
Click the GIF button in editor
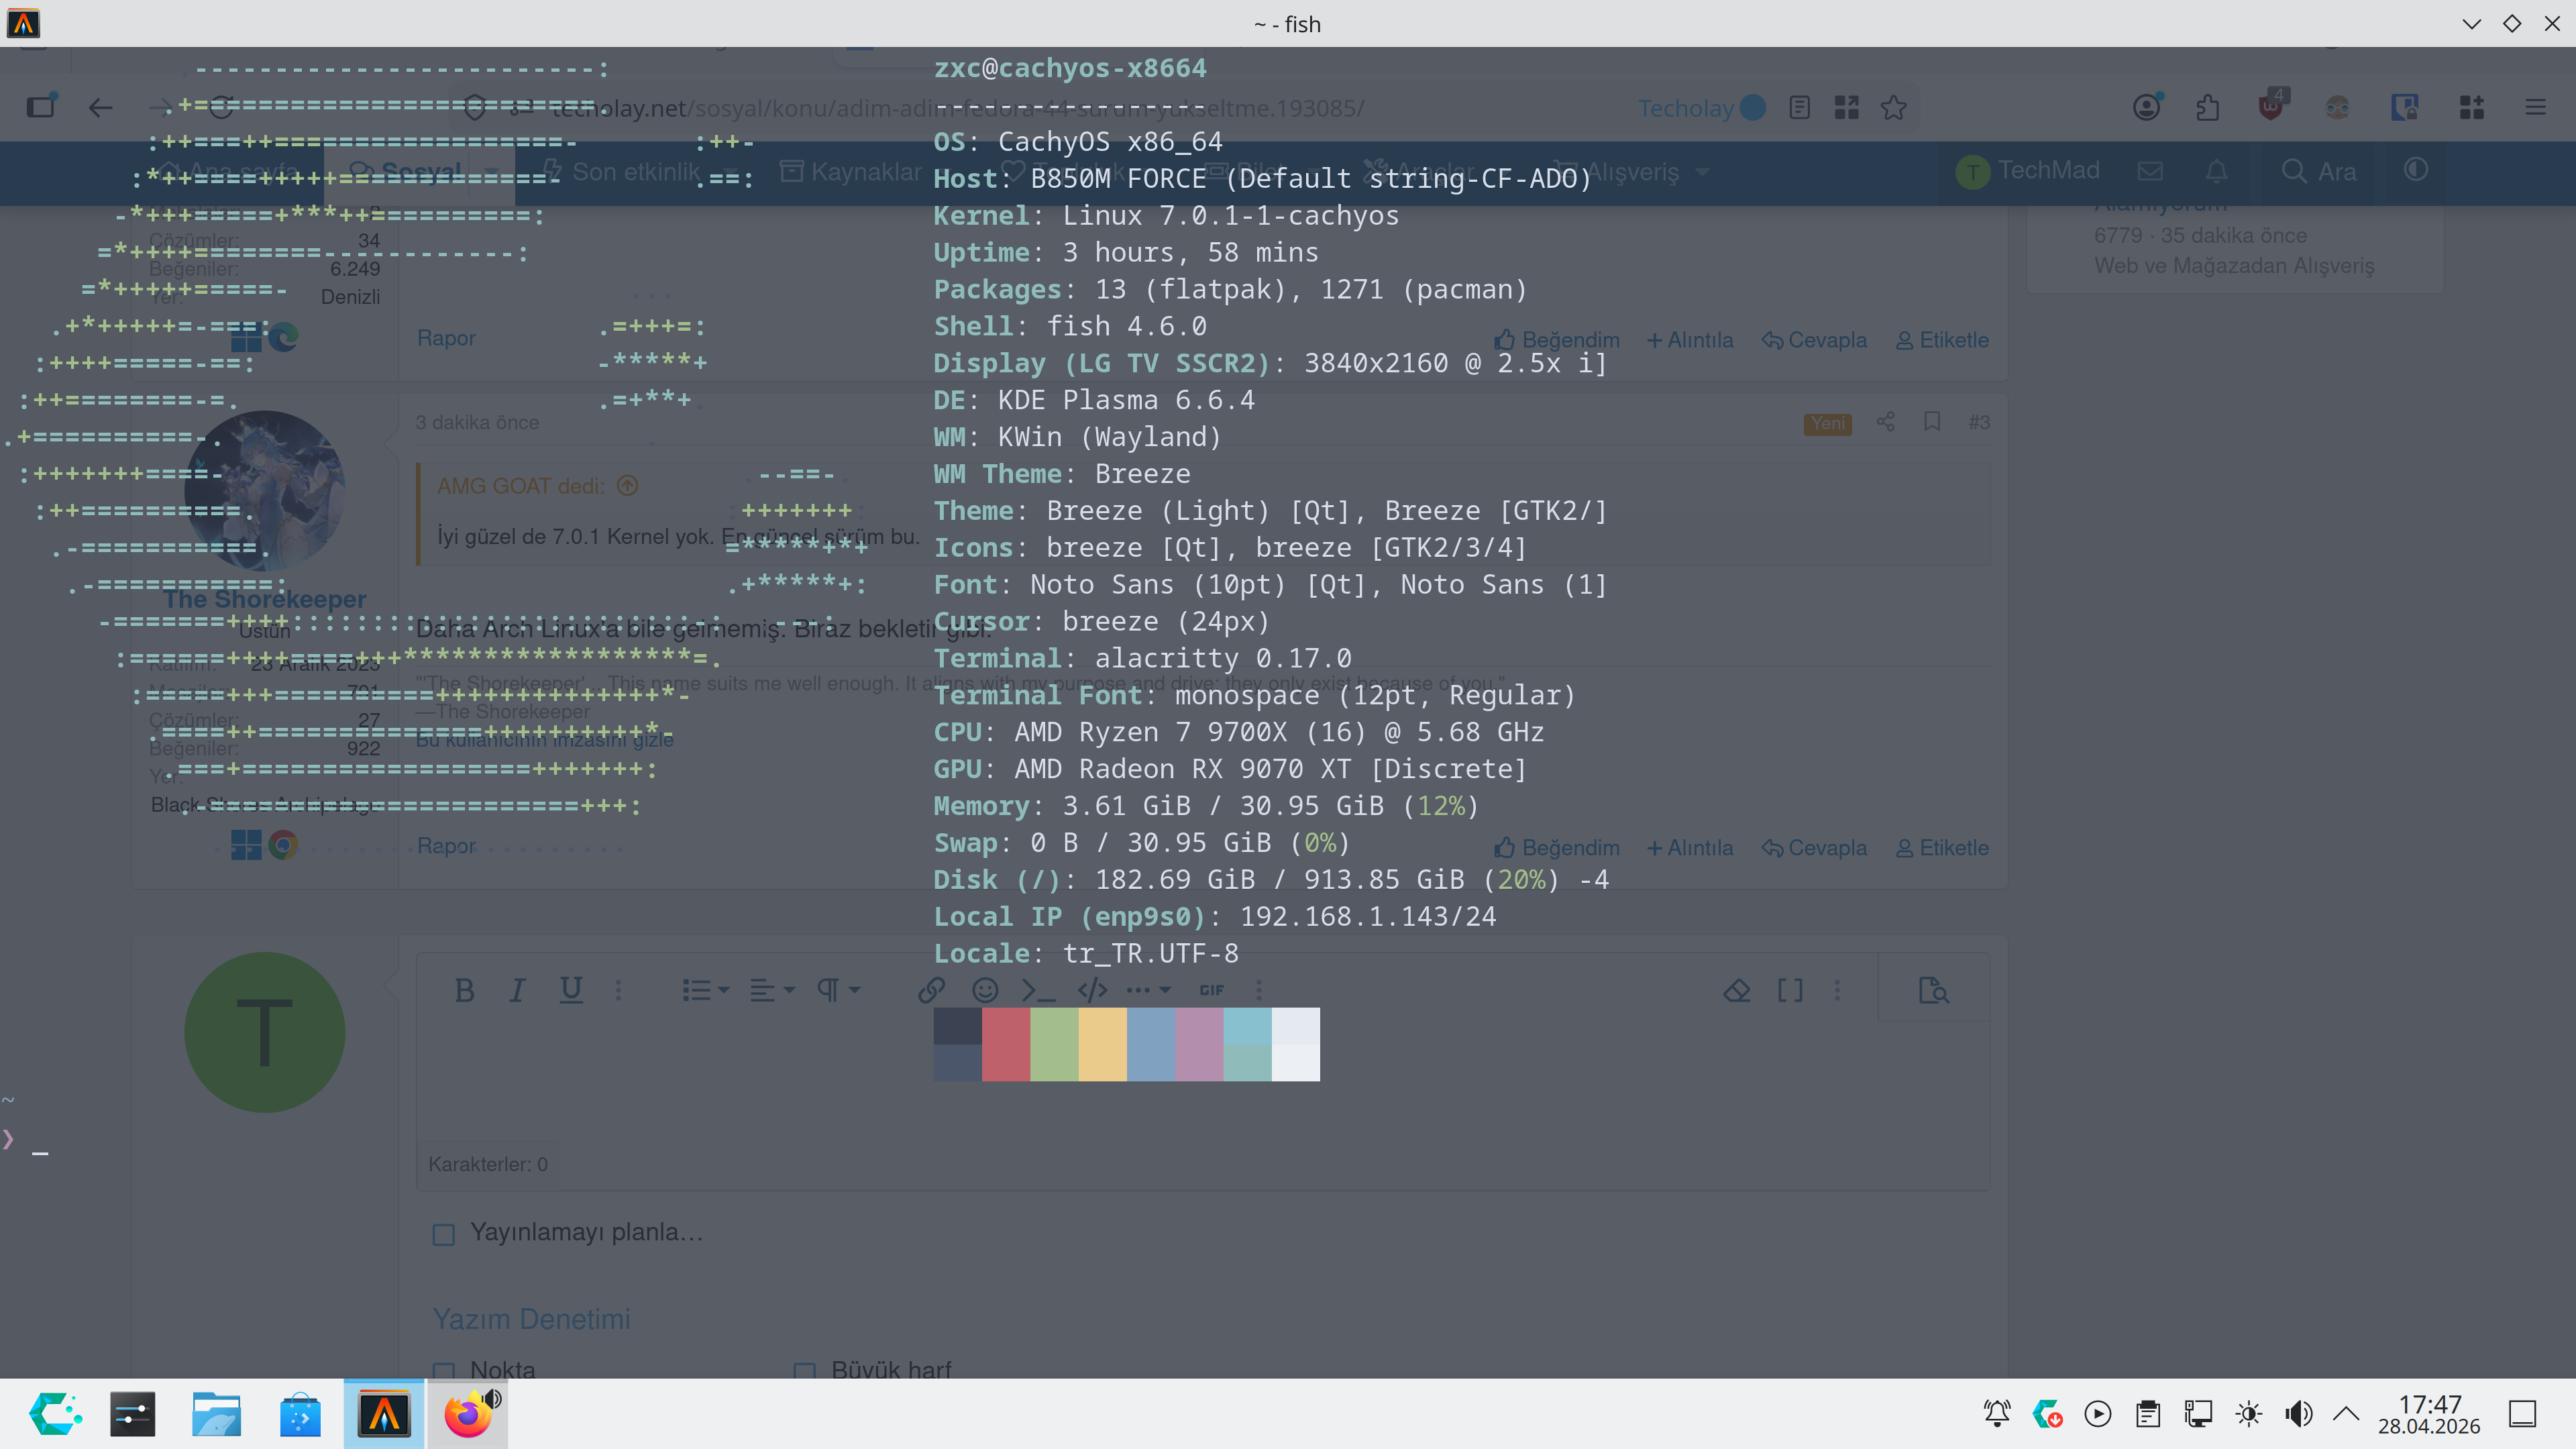tap(1212, 990)
